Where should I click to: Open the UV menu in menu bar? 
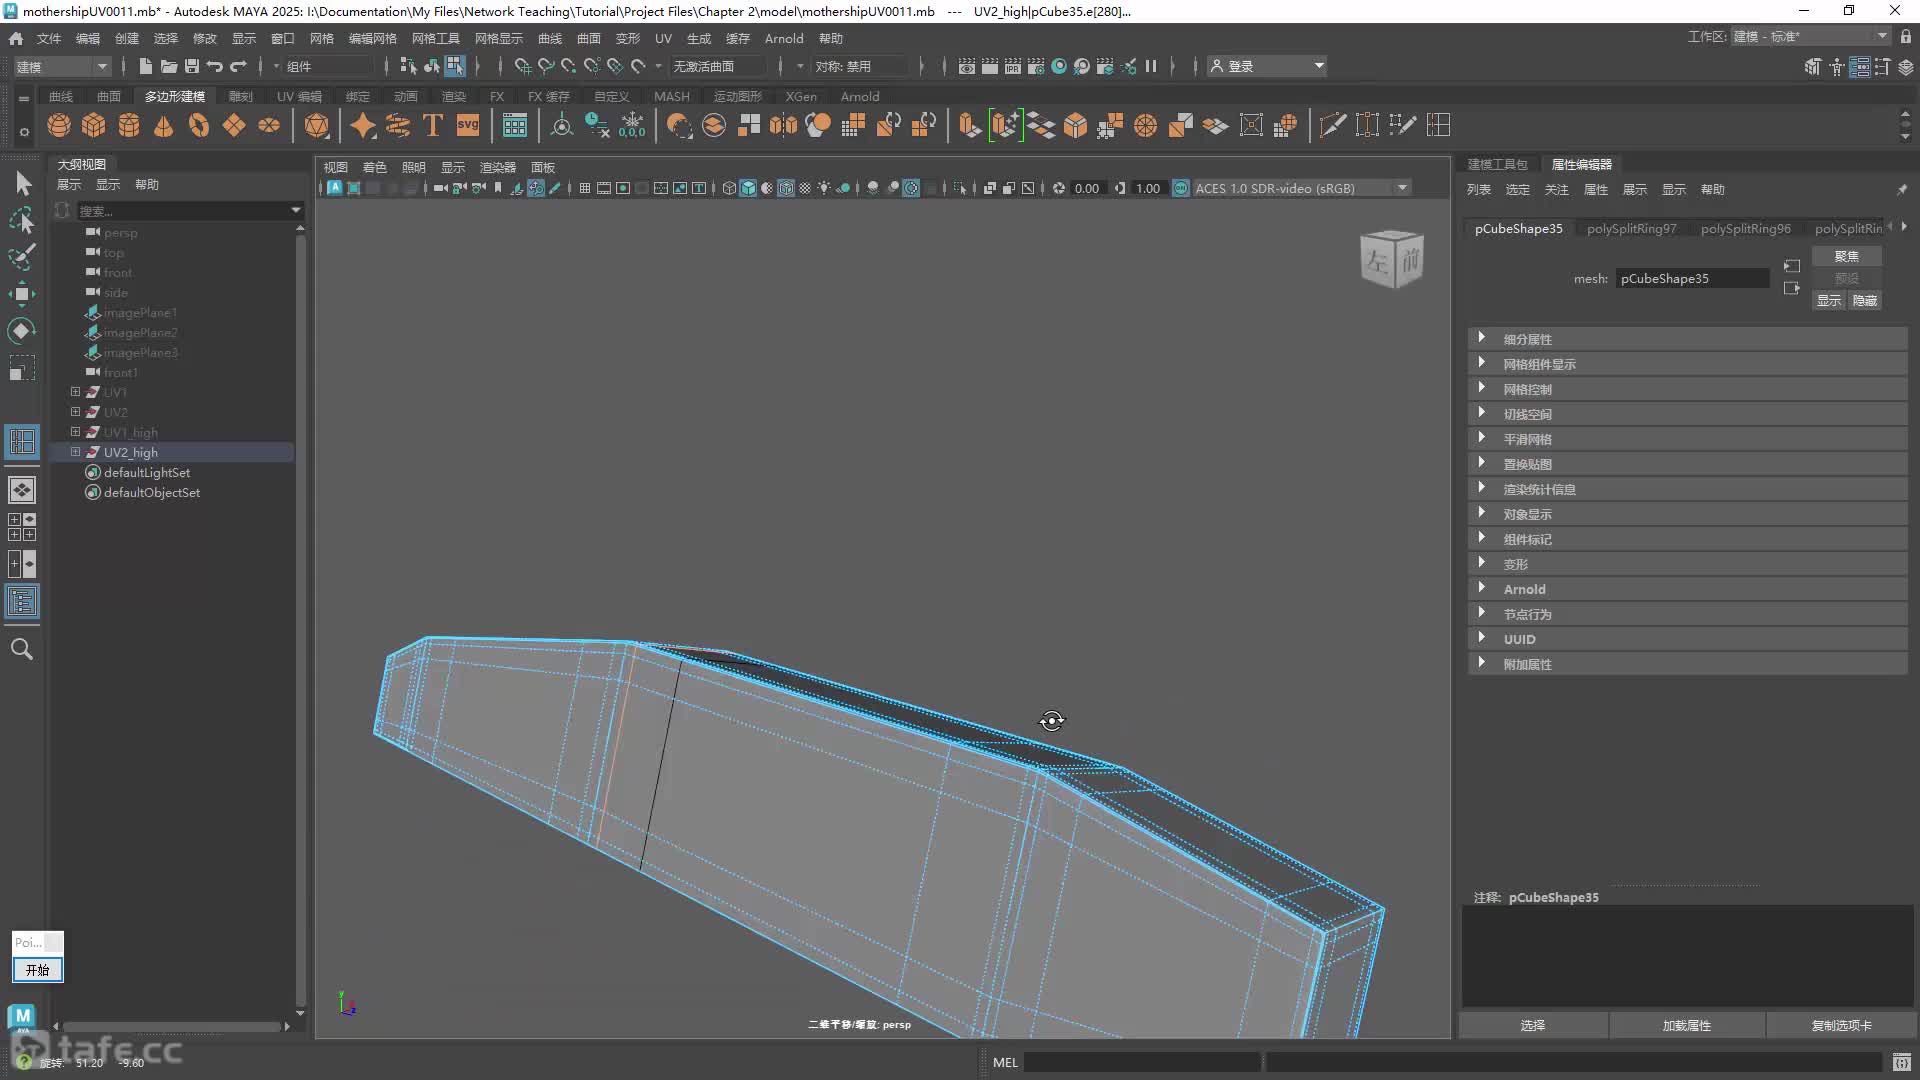(663, 38)
